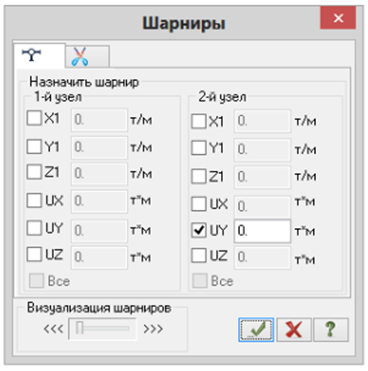Tick Y1 checkbox in 2-й узел

(x=199, y=148)
